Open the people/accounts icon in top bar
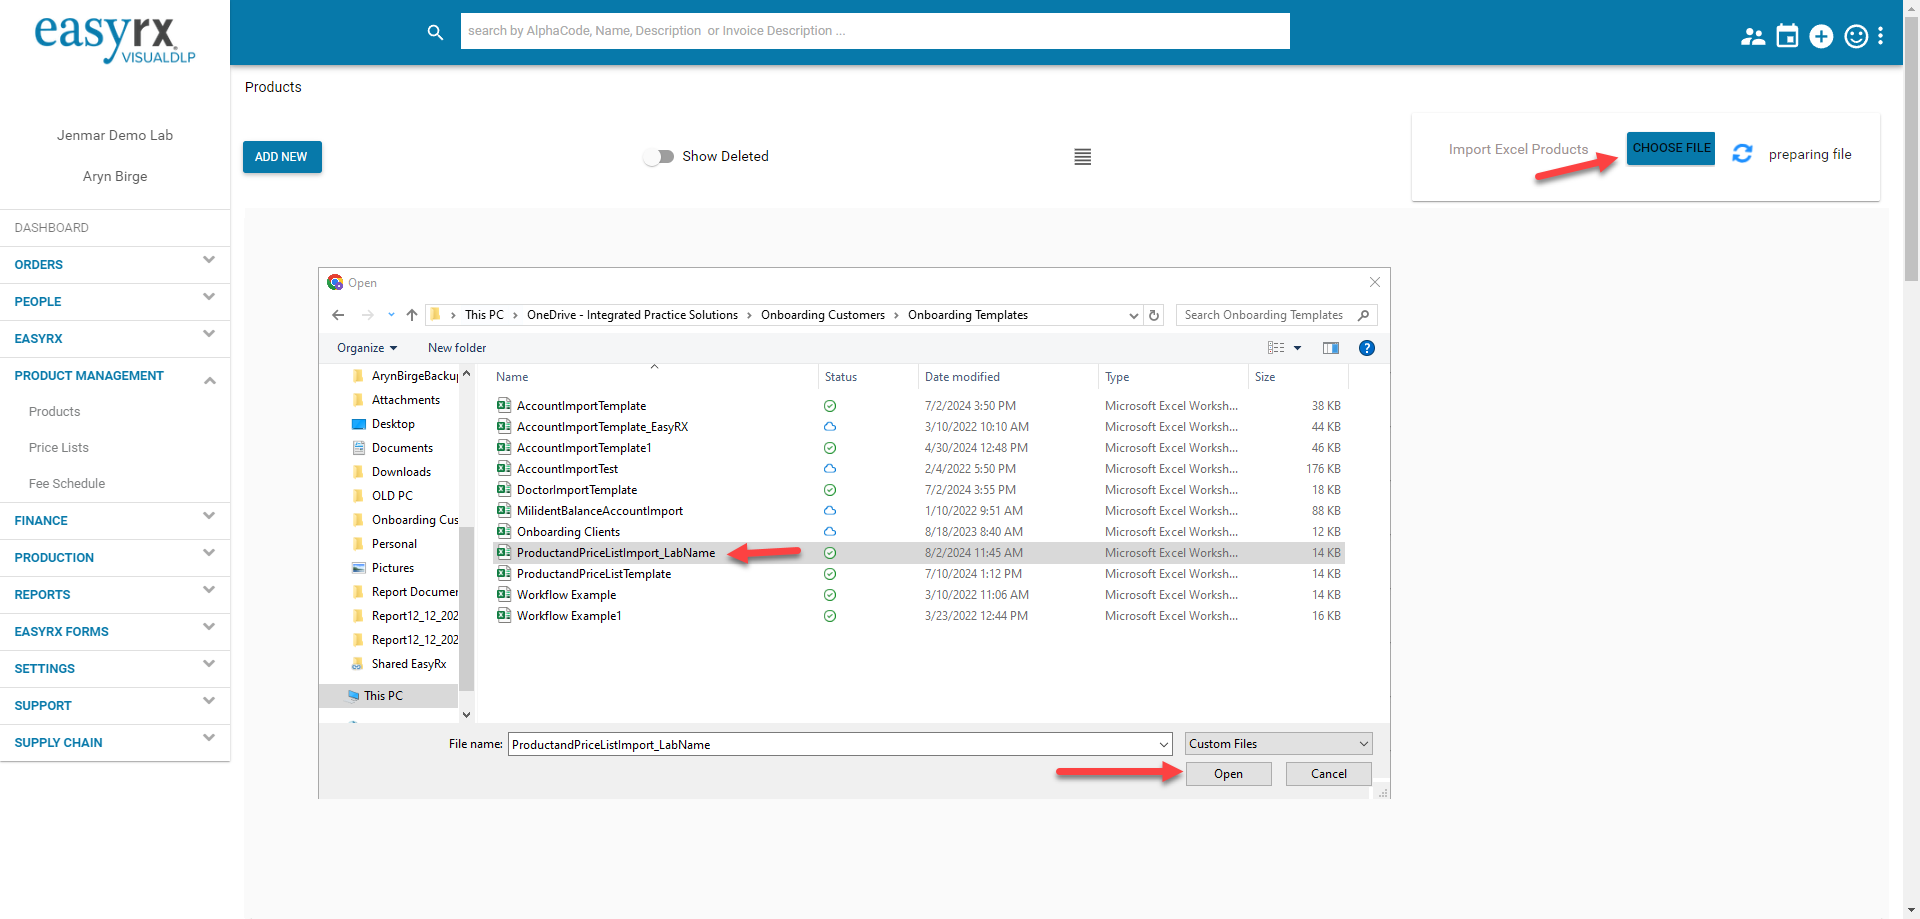 [x=1752, y=37]
